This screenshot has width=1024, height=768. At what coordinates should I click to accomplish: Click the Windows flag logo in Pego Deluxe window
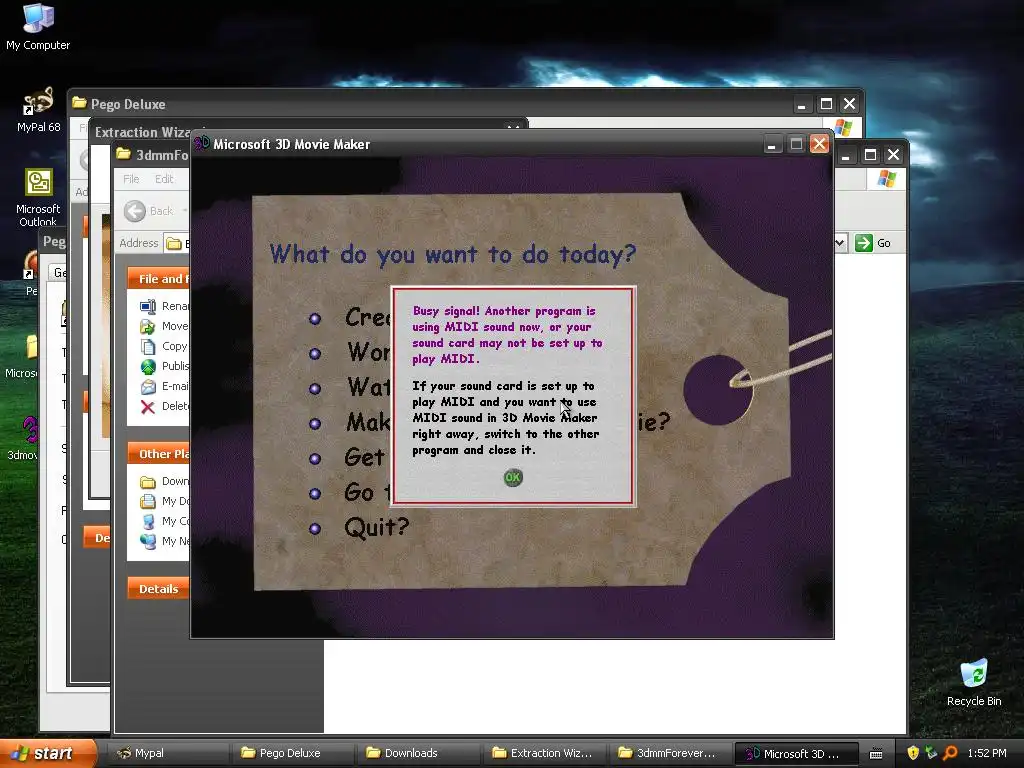point(843,127)
